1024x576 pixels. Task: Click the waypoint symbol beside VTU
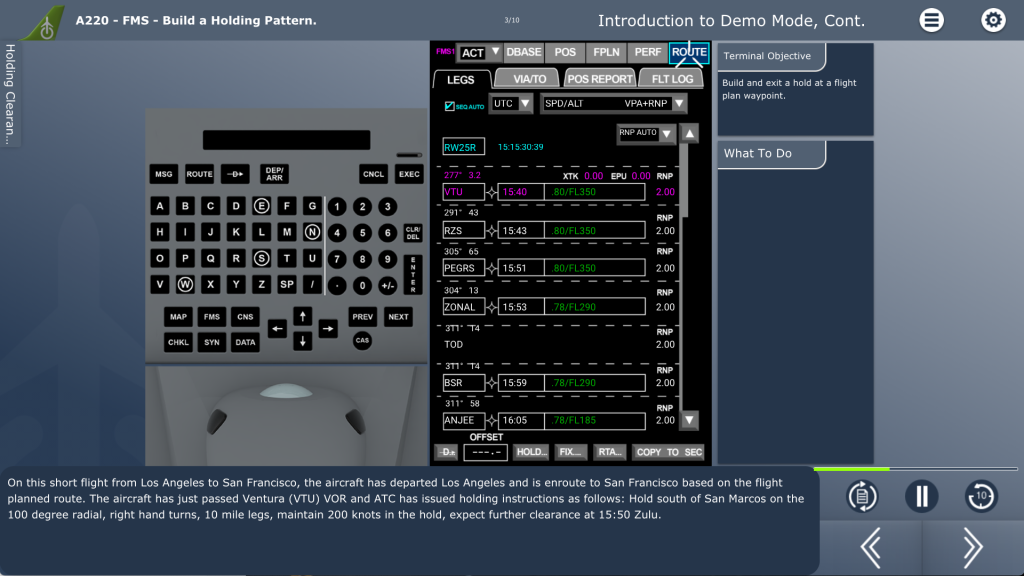[x=492, y=192]
